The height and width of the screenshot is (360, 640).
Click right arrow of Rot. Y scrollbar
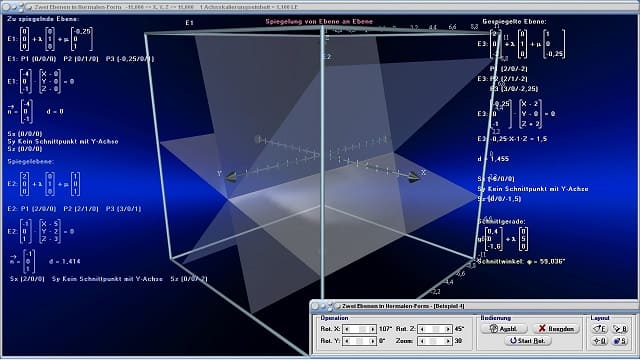pos(372,341)
